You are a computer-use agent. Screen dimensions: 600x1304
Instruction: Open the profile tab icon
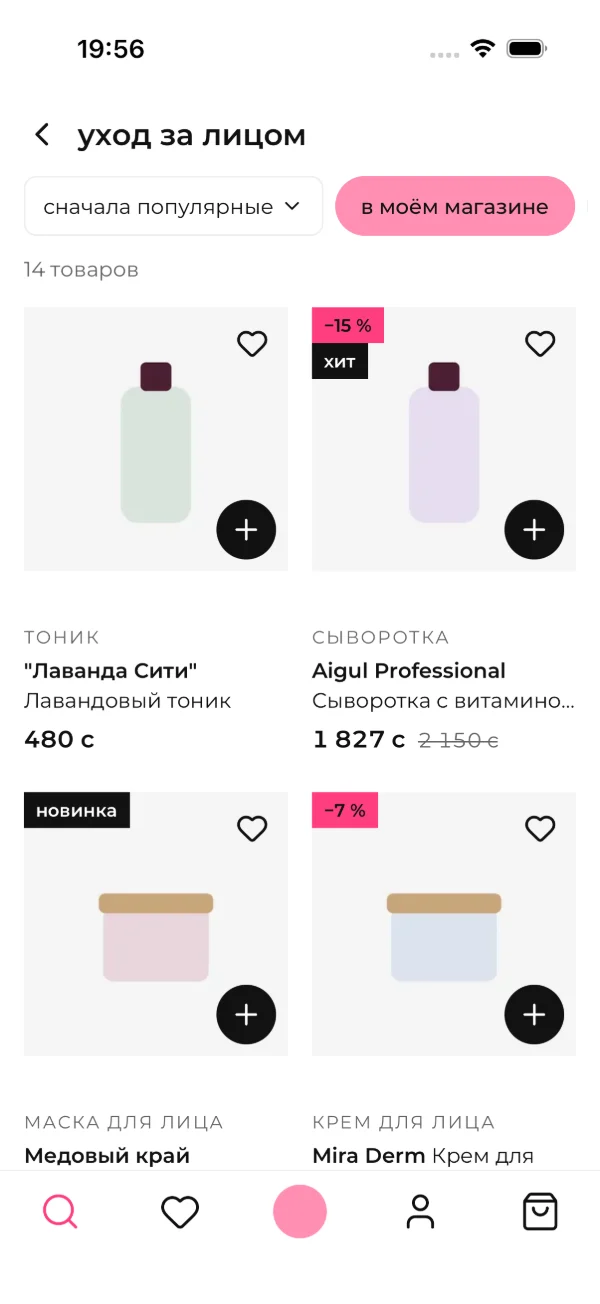click(x=420, y=1212)
